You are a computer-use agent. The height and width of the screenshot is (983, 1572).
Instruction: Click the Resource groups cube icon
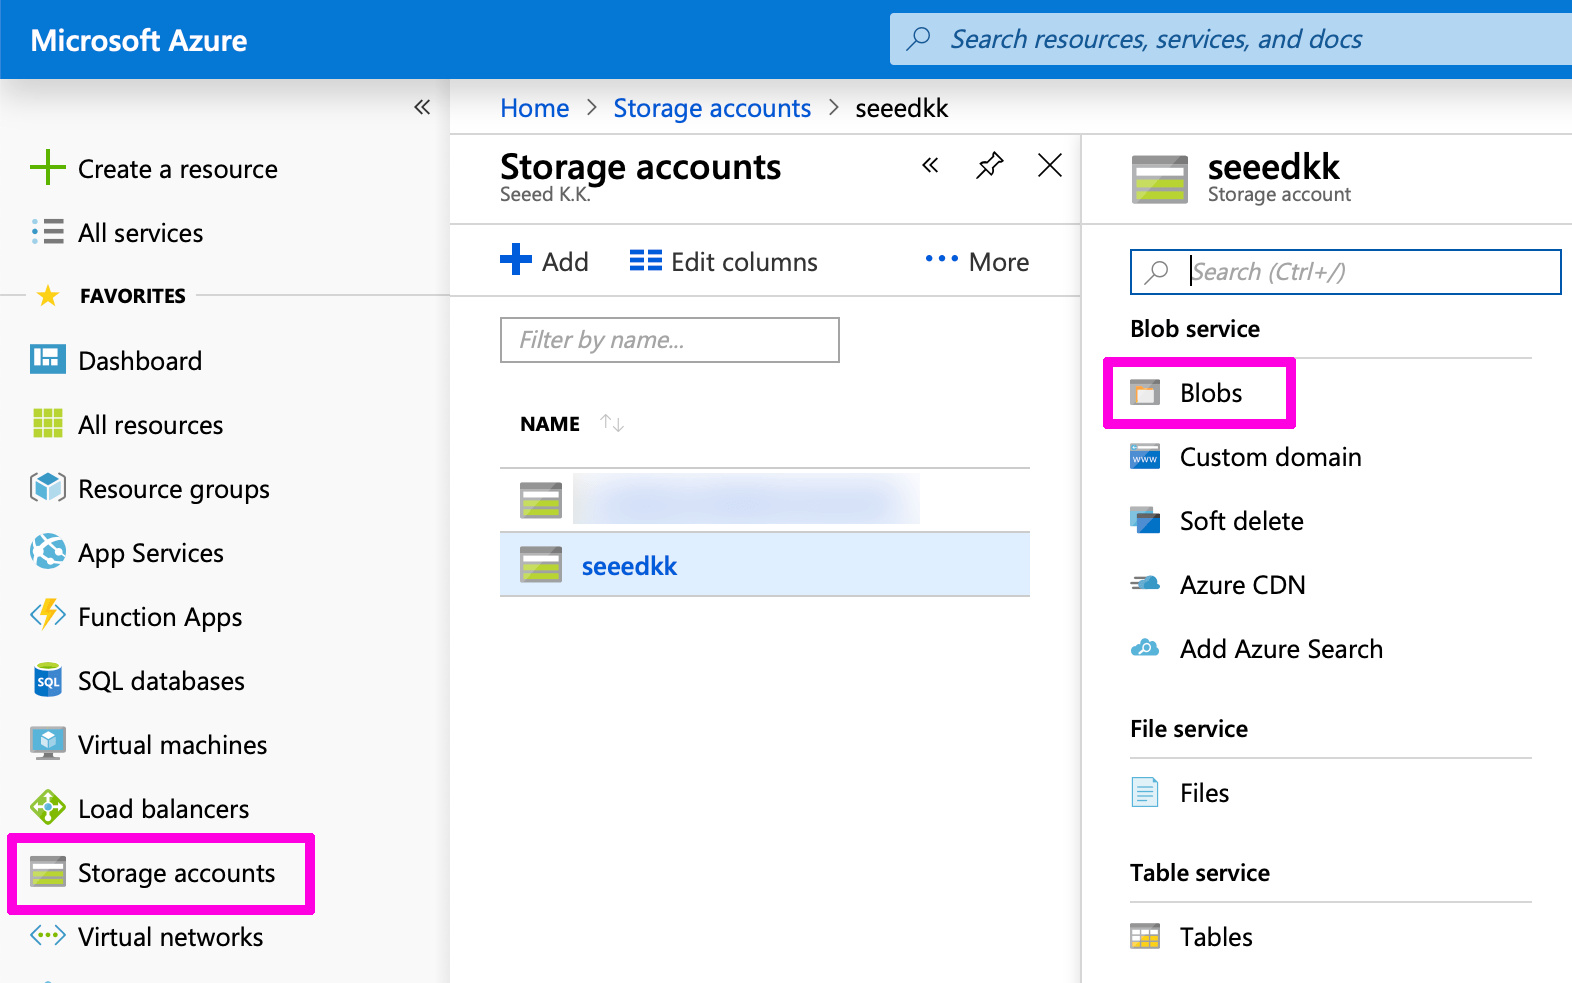[47, 488]
